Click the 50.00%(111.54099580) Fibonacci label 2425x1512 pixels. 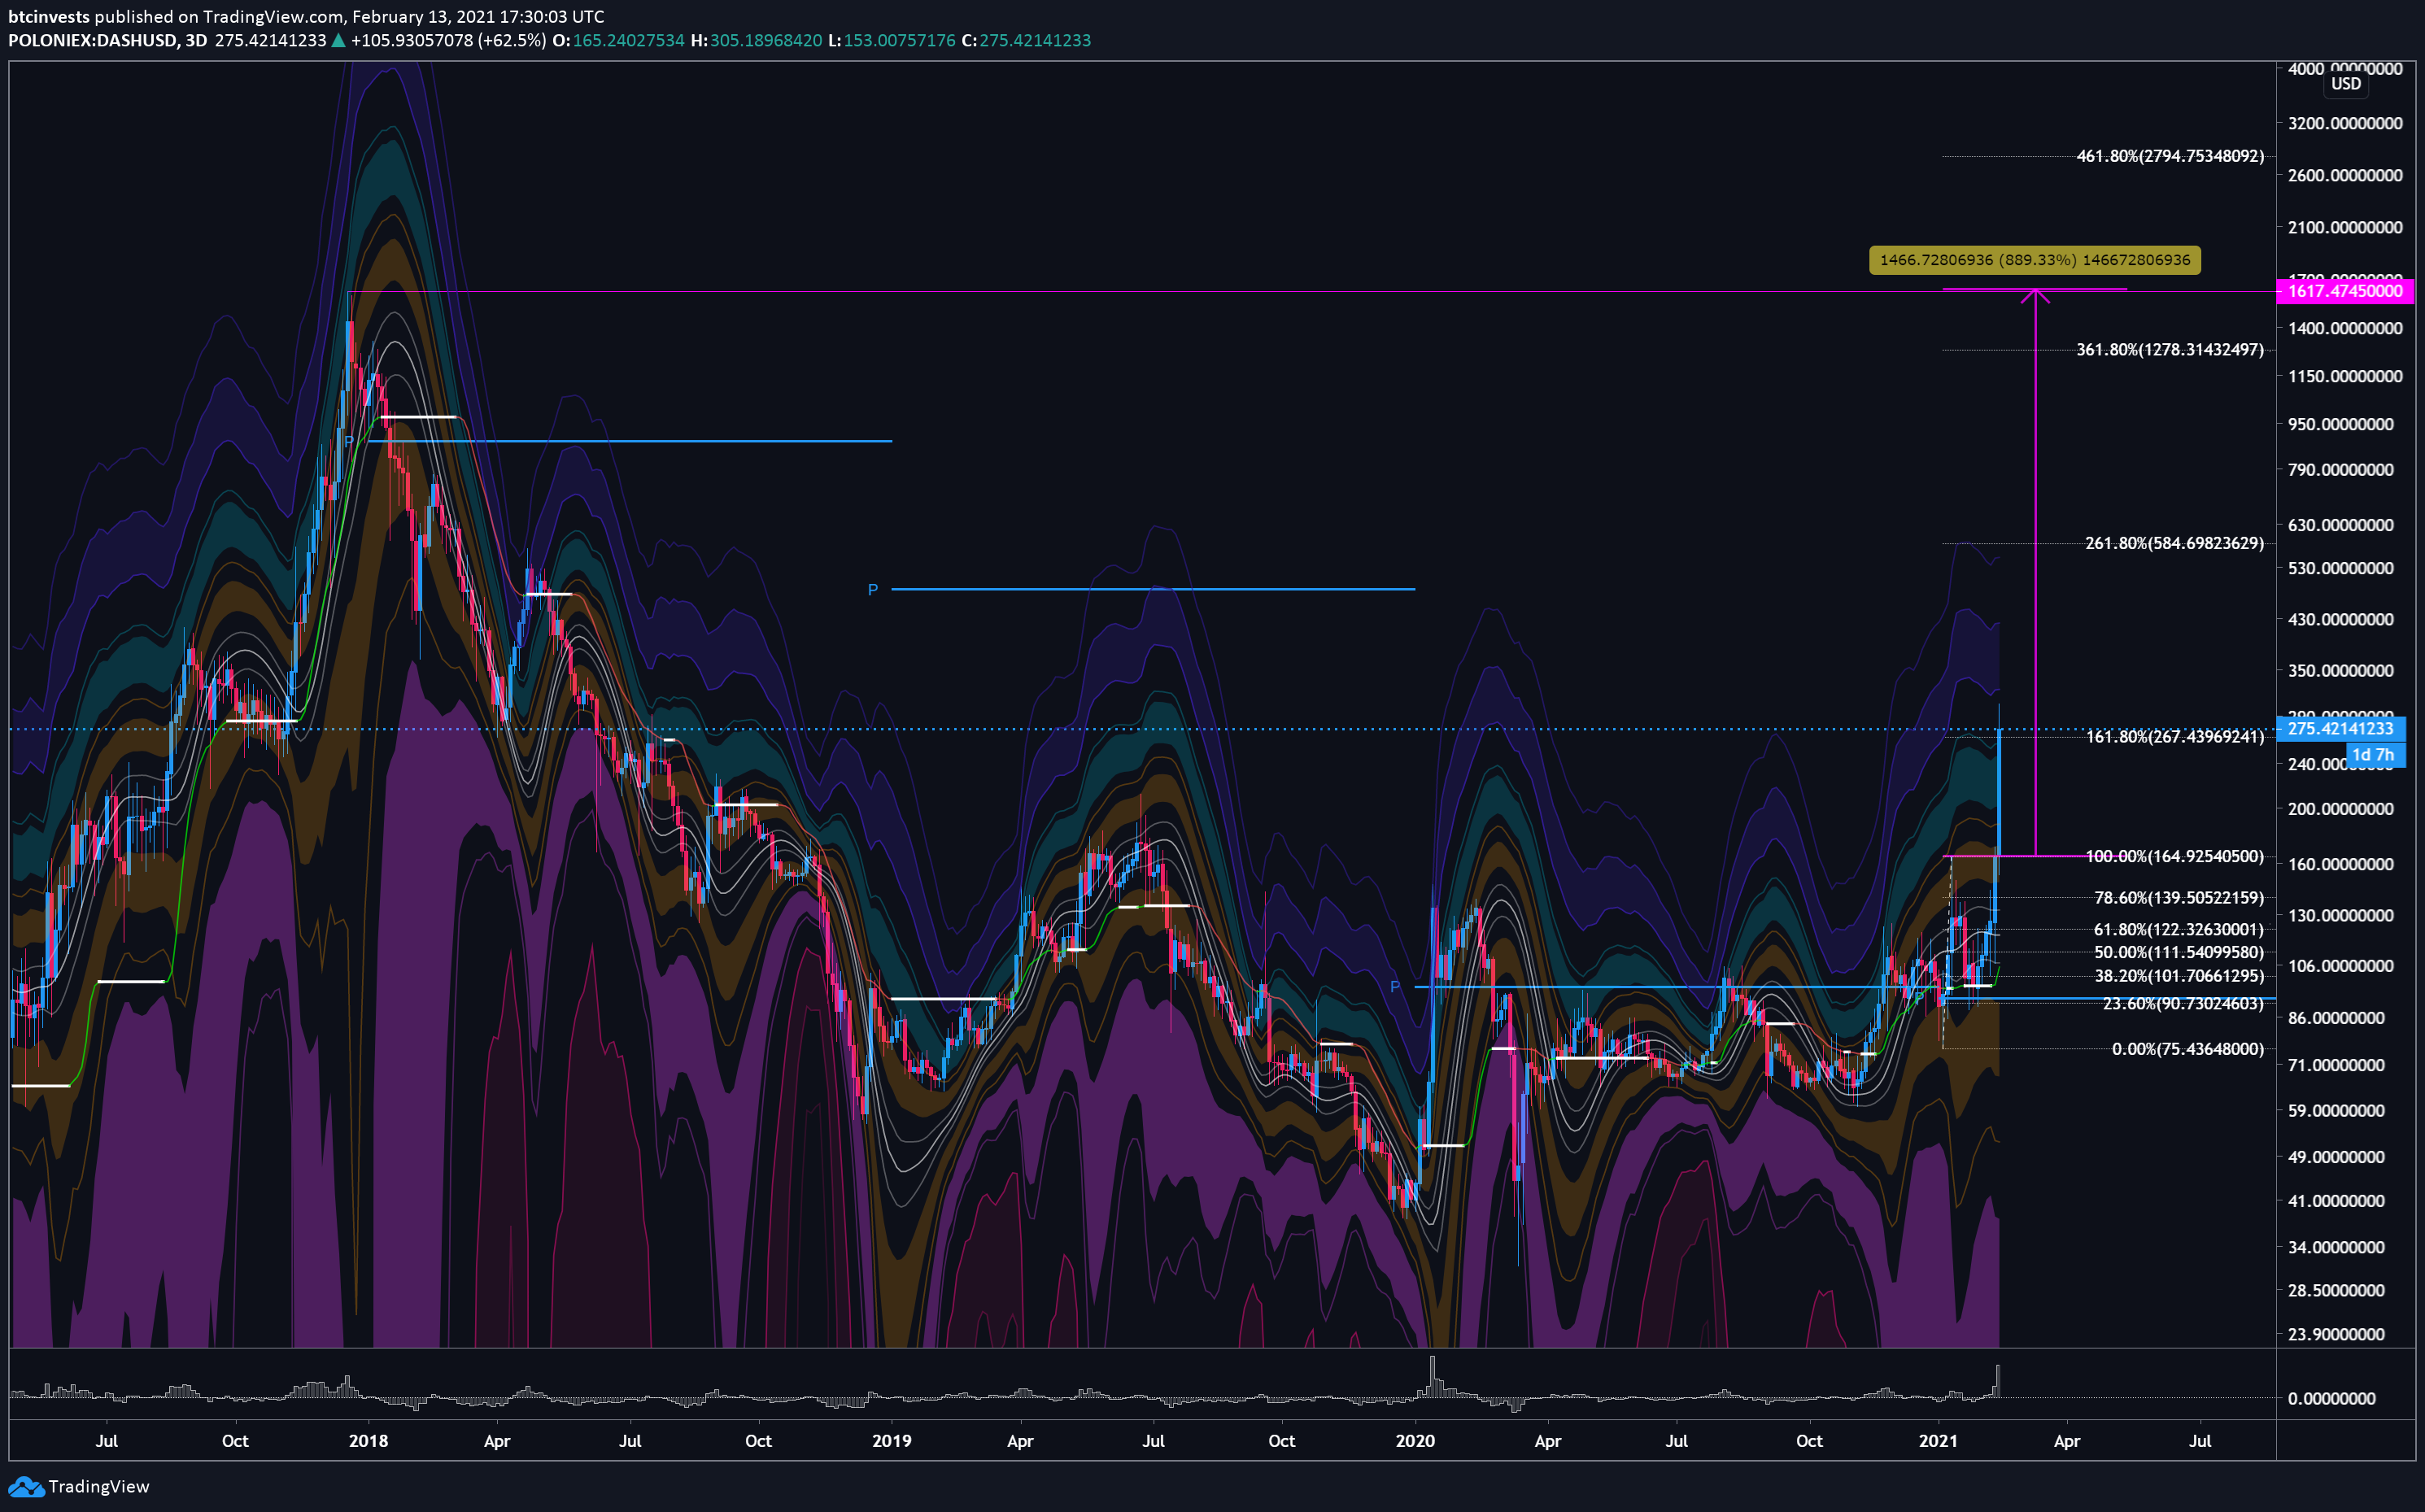tap(2179, 953)
